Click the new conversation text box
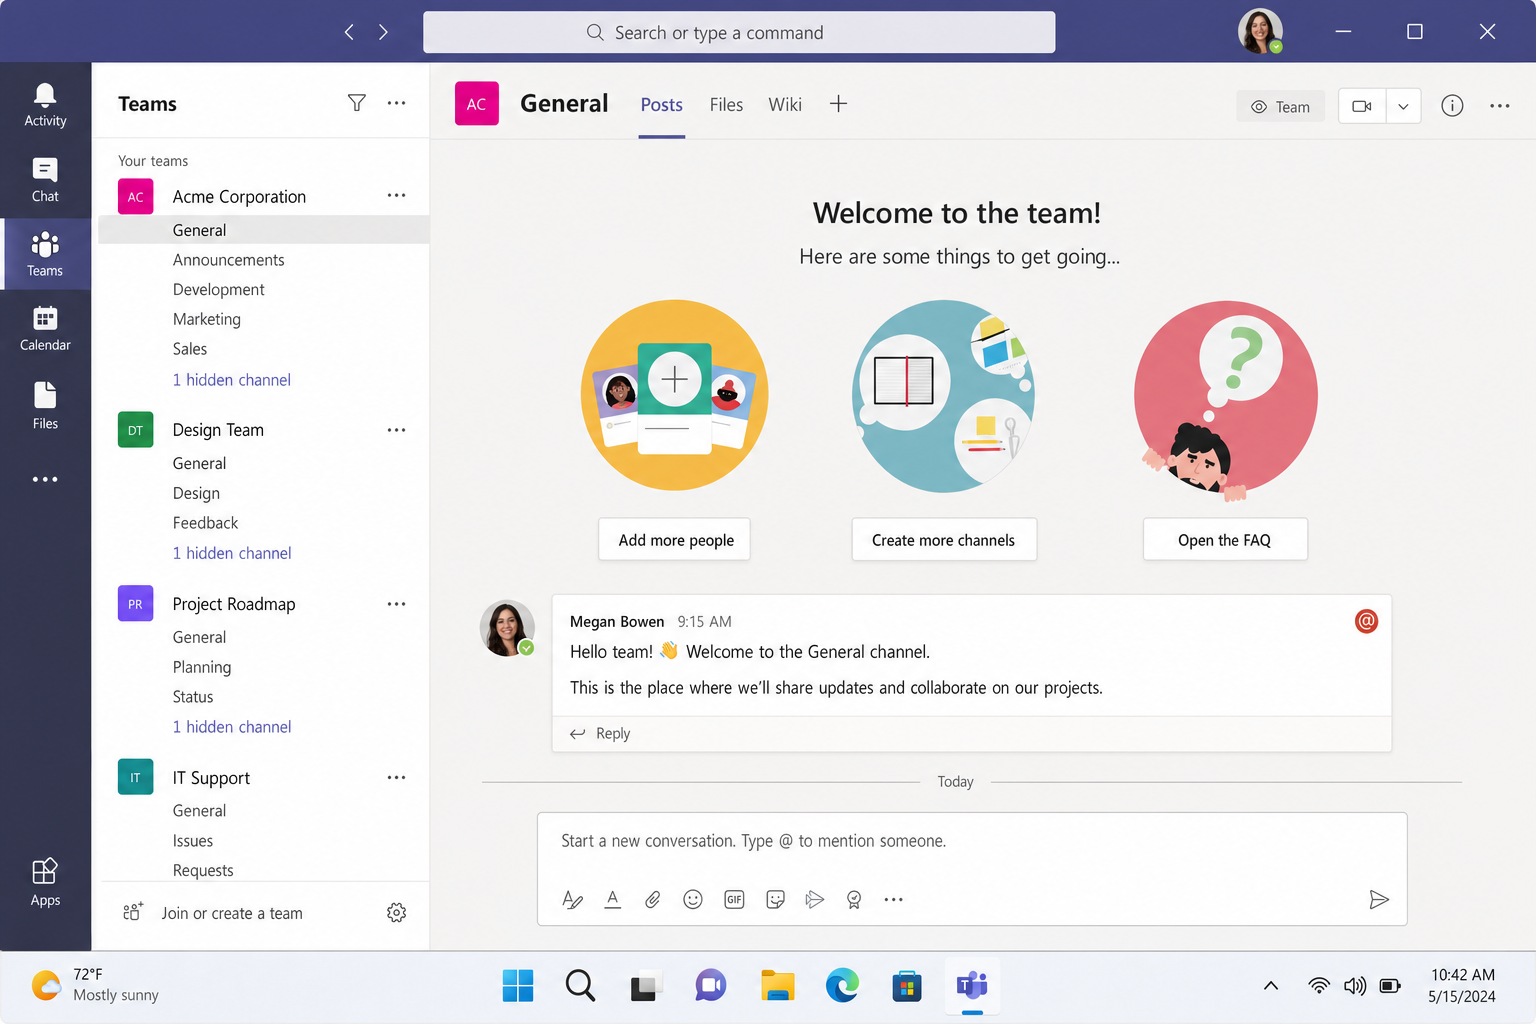 (x=972, y=842)
